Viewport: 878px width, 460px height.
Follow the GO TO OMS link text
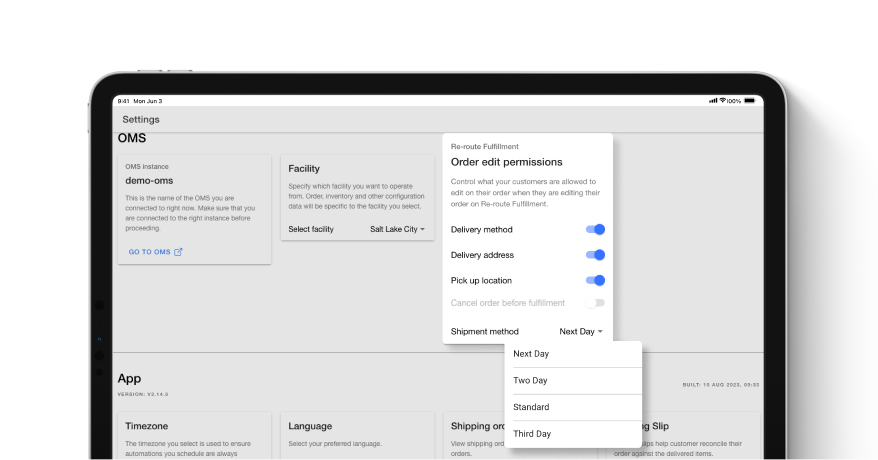point(150,252)
